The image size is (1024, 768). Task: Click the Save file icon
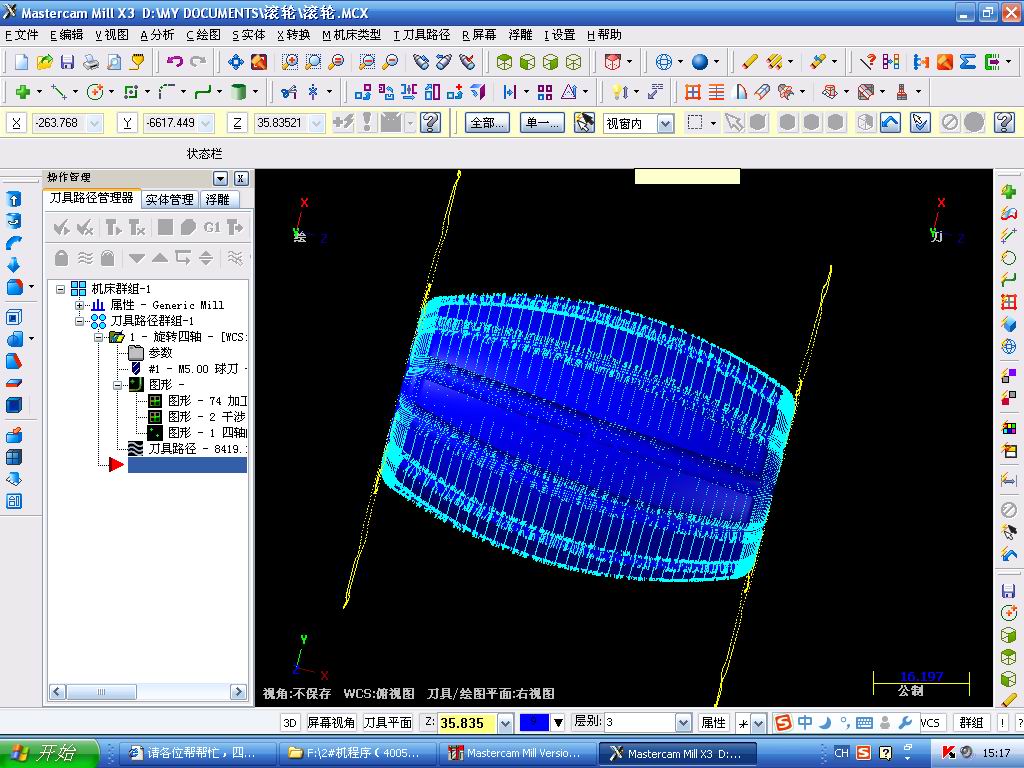(x=68, y=62)
